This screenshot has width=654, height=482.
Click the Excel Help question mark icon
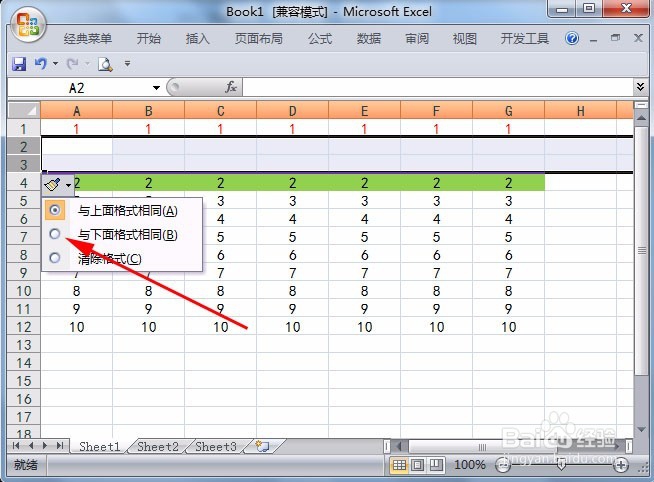click(x=572, y=39)
